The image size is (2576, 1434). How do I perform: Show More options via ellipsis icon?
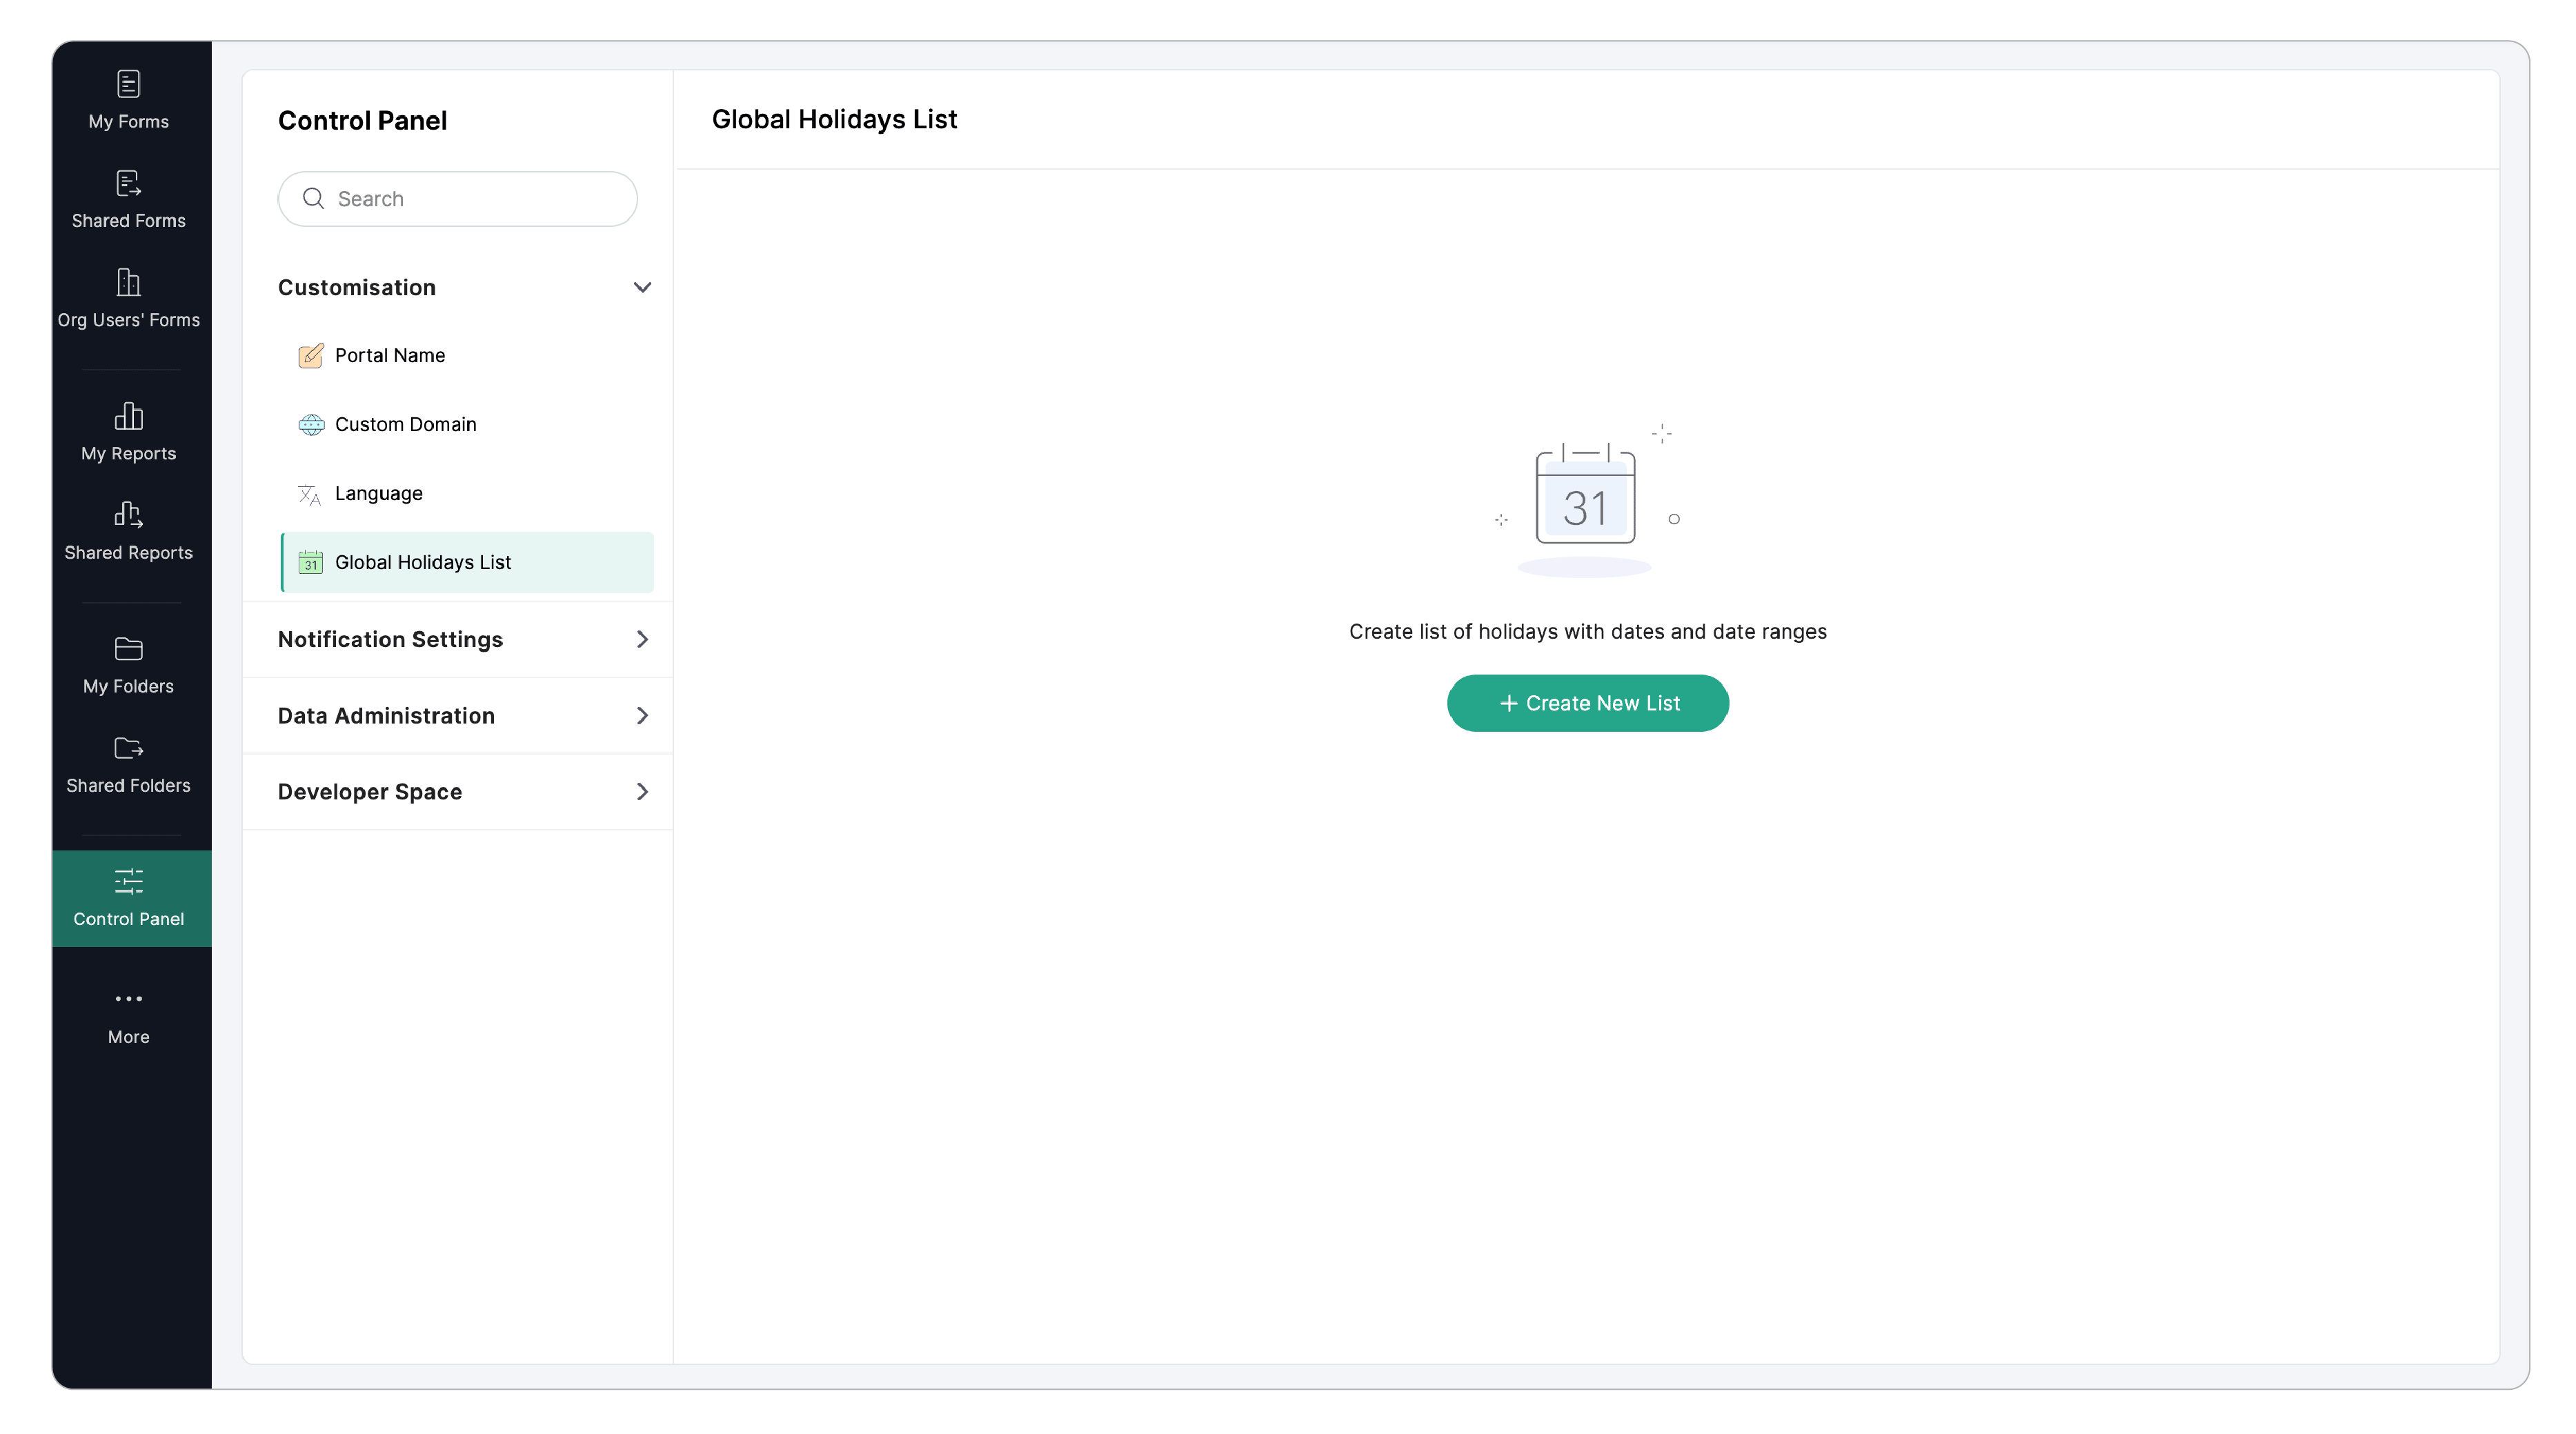(128, 998)
